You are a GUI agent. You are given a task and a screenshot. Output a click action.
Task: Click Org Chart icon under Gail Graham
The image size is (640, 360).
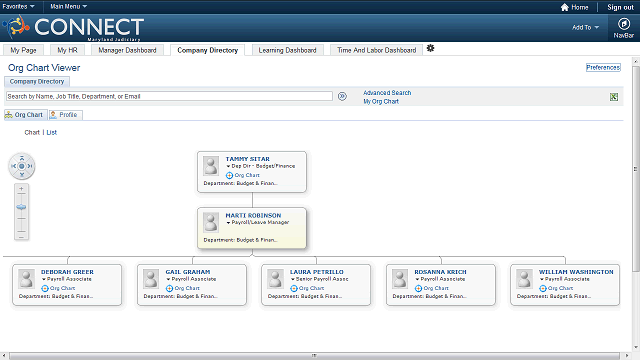pyautogui.click(x=169, y=289)
